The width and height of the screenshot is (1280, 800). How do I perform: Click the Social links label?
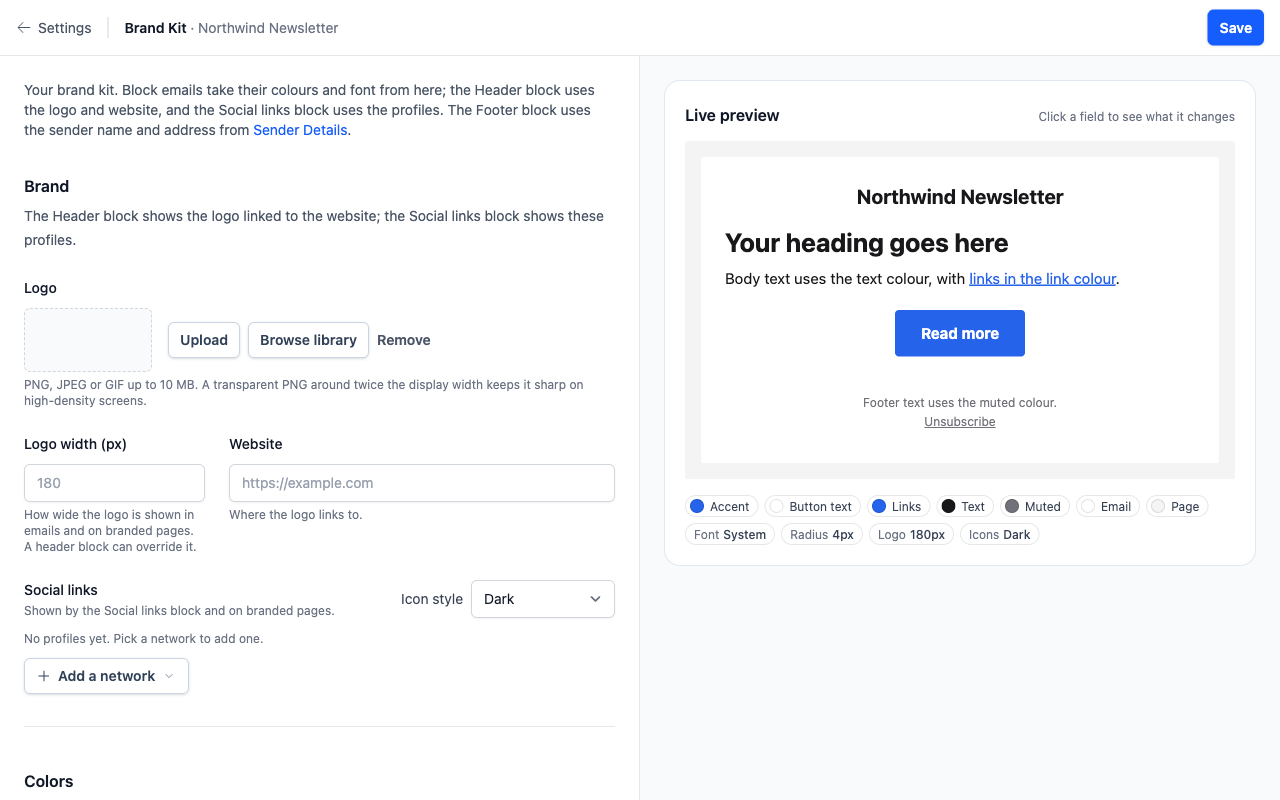click(61, 590)
